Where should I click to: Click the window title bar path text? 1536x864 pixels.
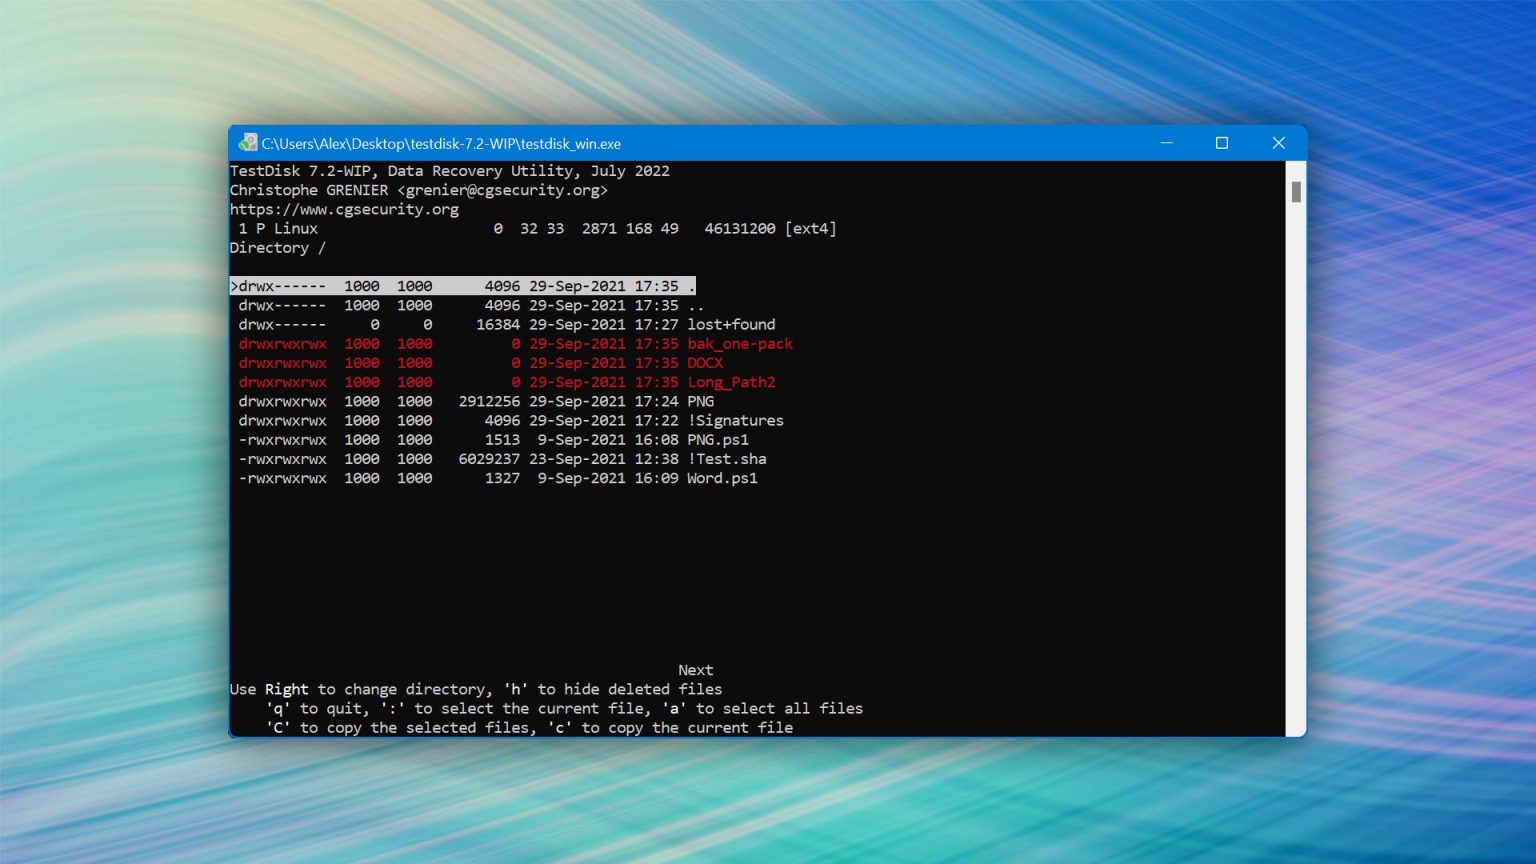click(441, 144)
